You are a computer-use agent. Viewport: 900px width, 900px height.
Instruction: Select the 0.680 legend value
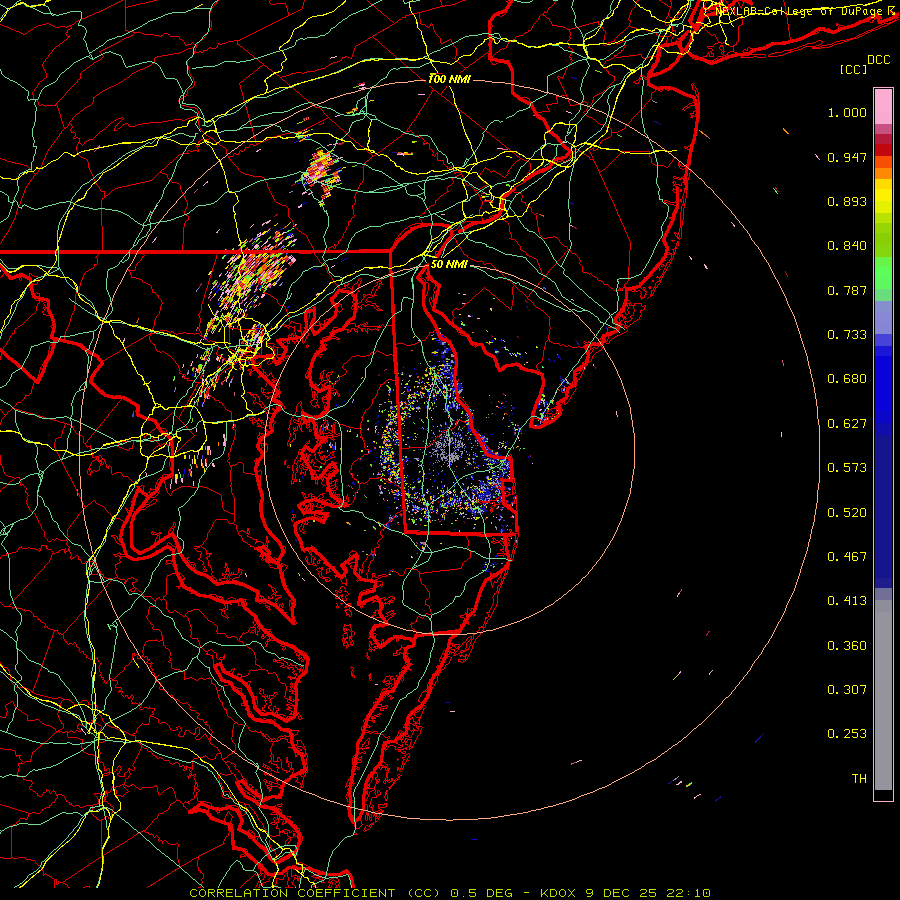click(x=847, y=379)
